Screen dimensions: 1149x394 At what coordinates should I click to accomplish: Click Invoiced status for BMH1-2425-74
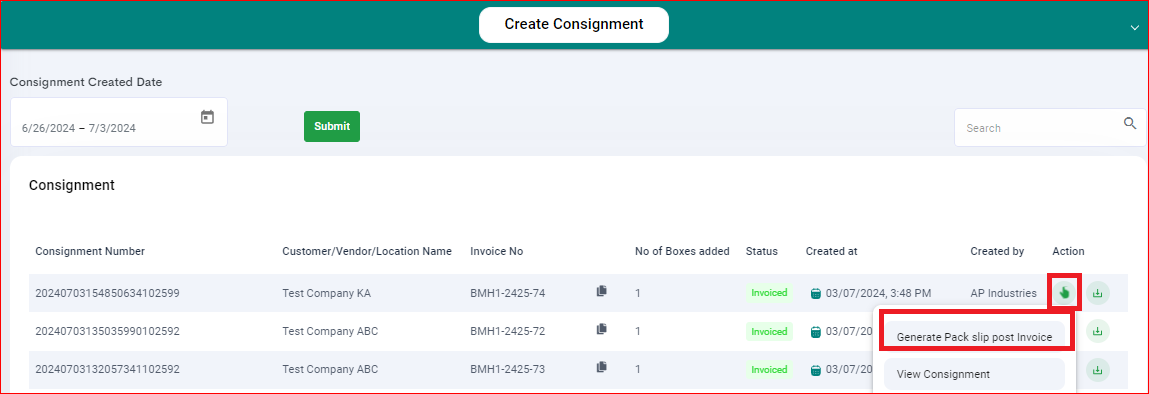(769, 293)
